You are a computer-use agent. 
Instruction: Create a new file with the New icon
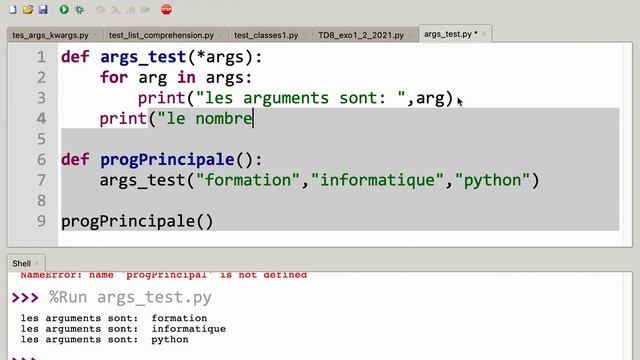(x=13, y=9)
